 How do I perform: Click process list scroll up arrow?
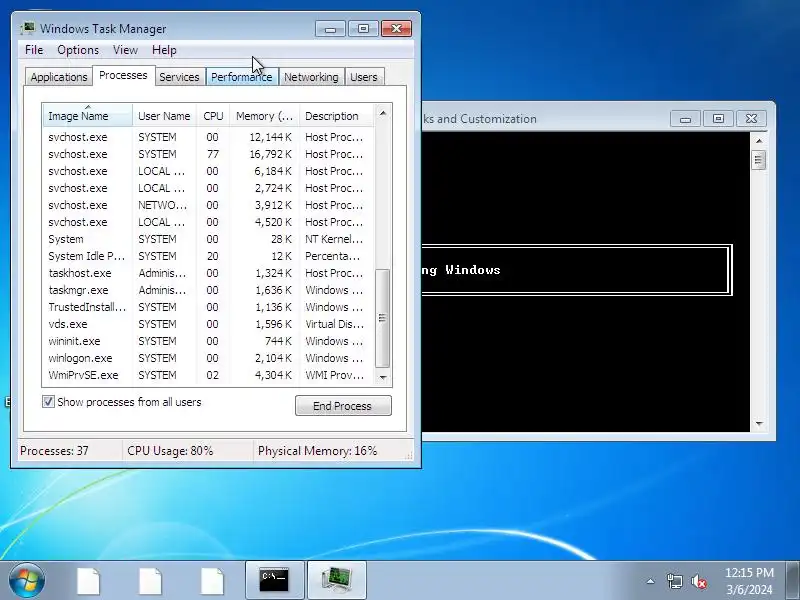(383, 113)
